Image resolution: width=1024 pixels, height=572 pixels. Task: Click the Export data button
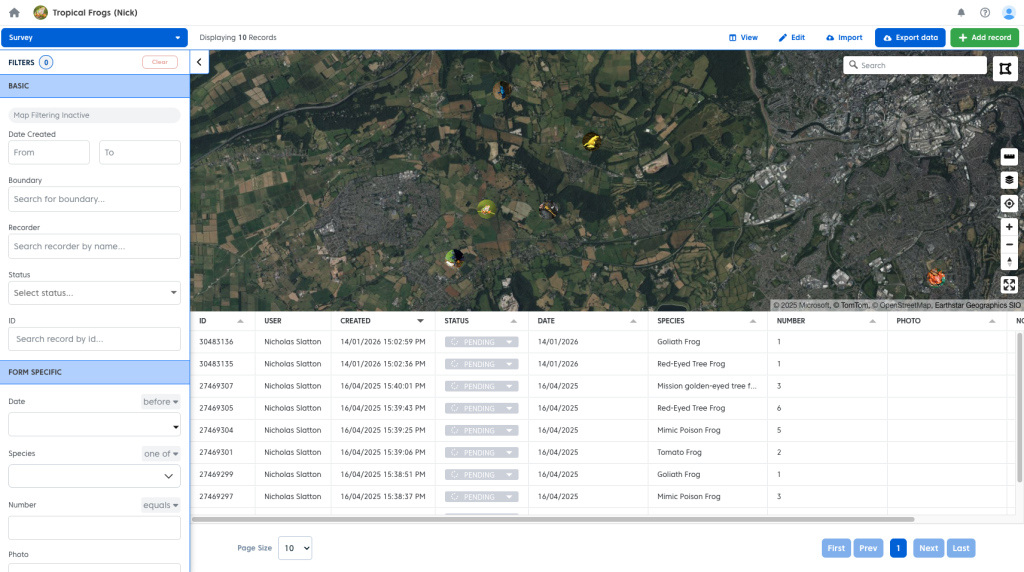[910, 38]
